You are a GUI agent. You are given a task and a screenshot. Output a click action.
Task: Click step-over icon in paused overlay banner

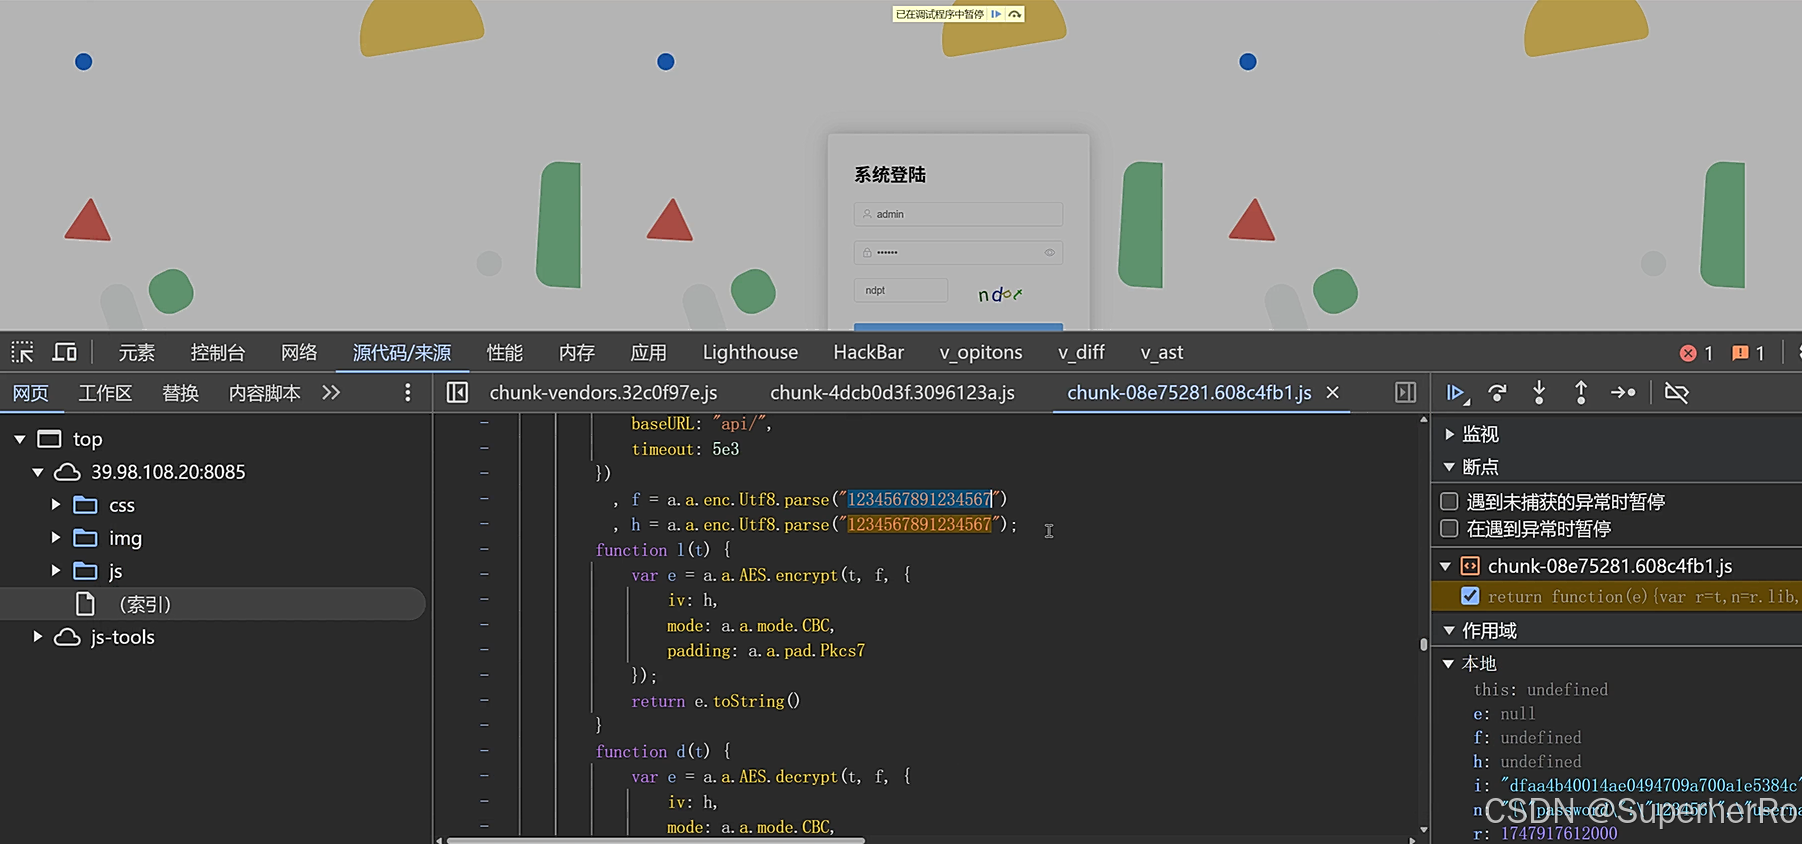coord(1014,14)
